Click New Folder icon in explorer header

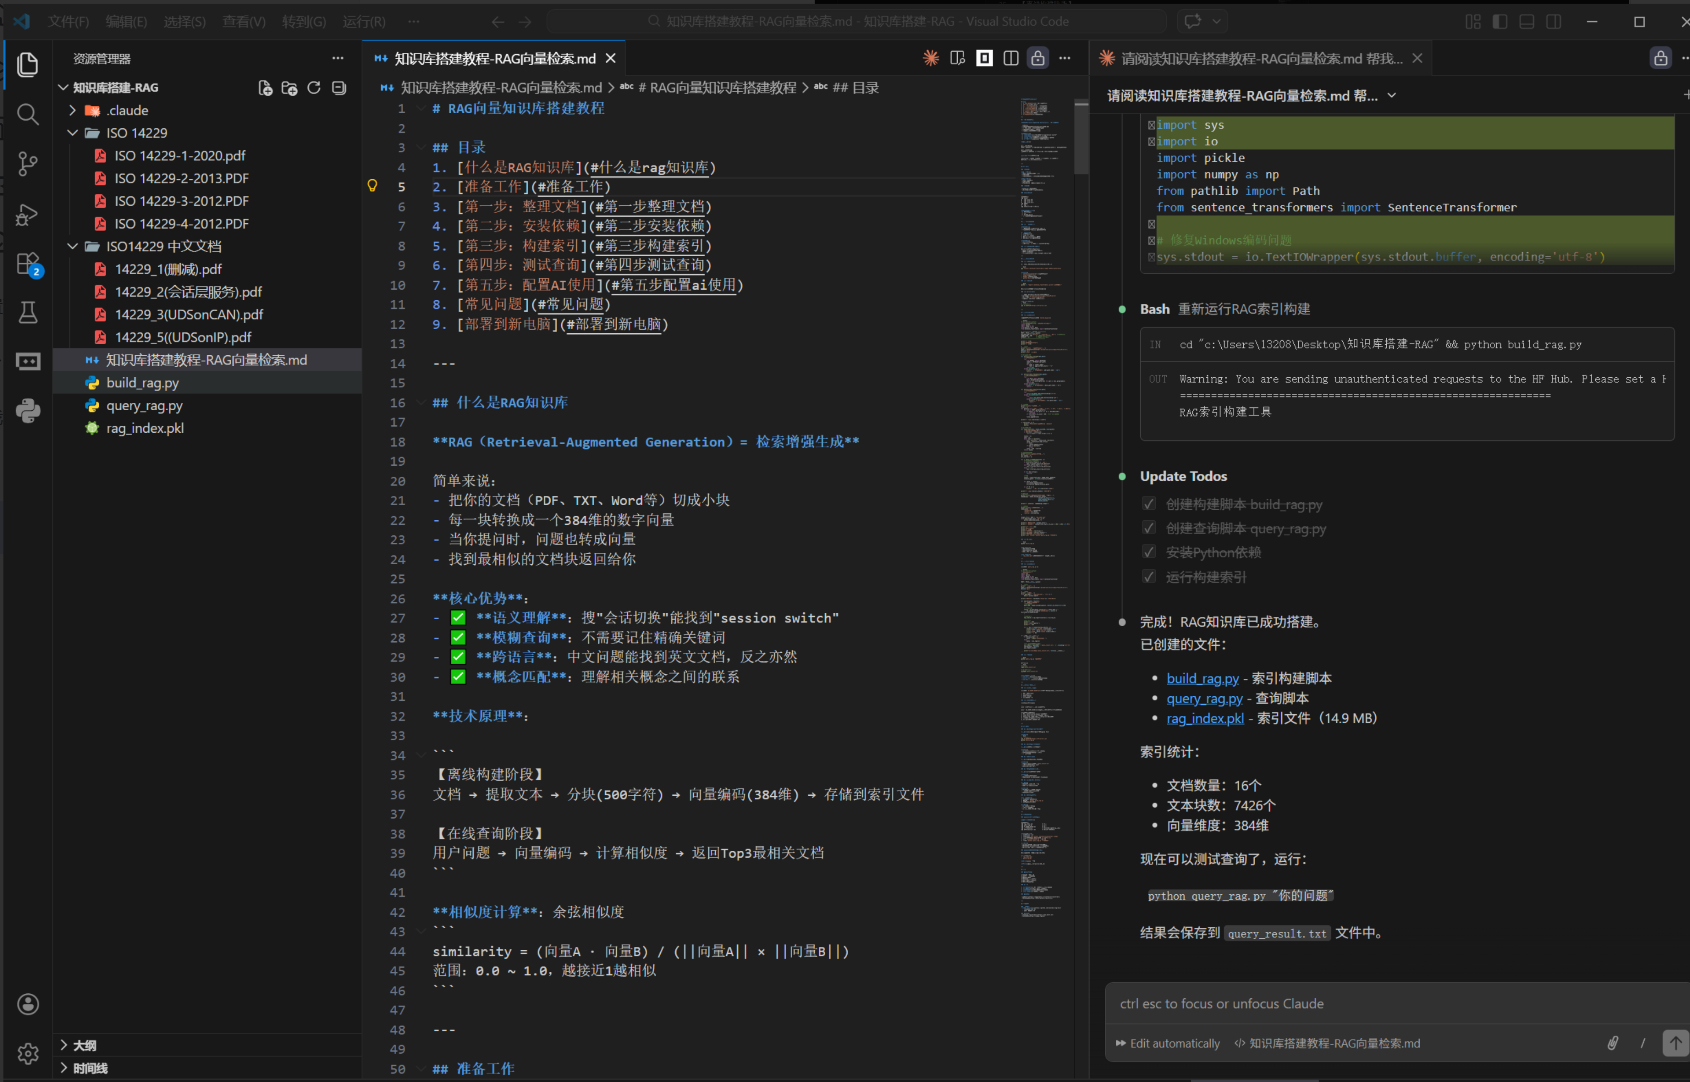pyautogui.click(x=289, y=88)
